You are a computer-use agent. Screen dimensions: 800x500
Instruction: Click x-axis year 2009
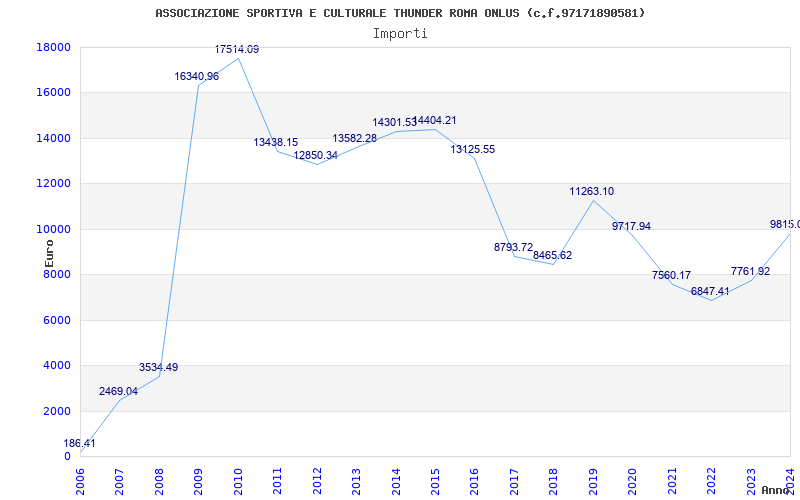click(x=198, y=481)
